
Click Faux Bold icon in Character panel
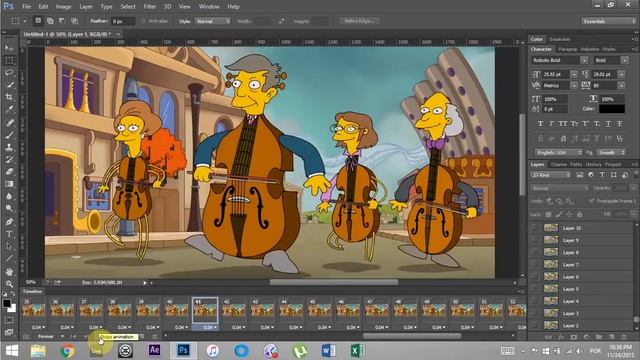click(540, 124)
